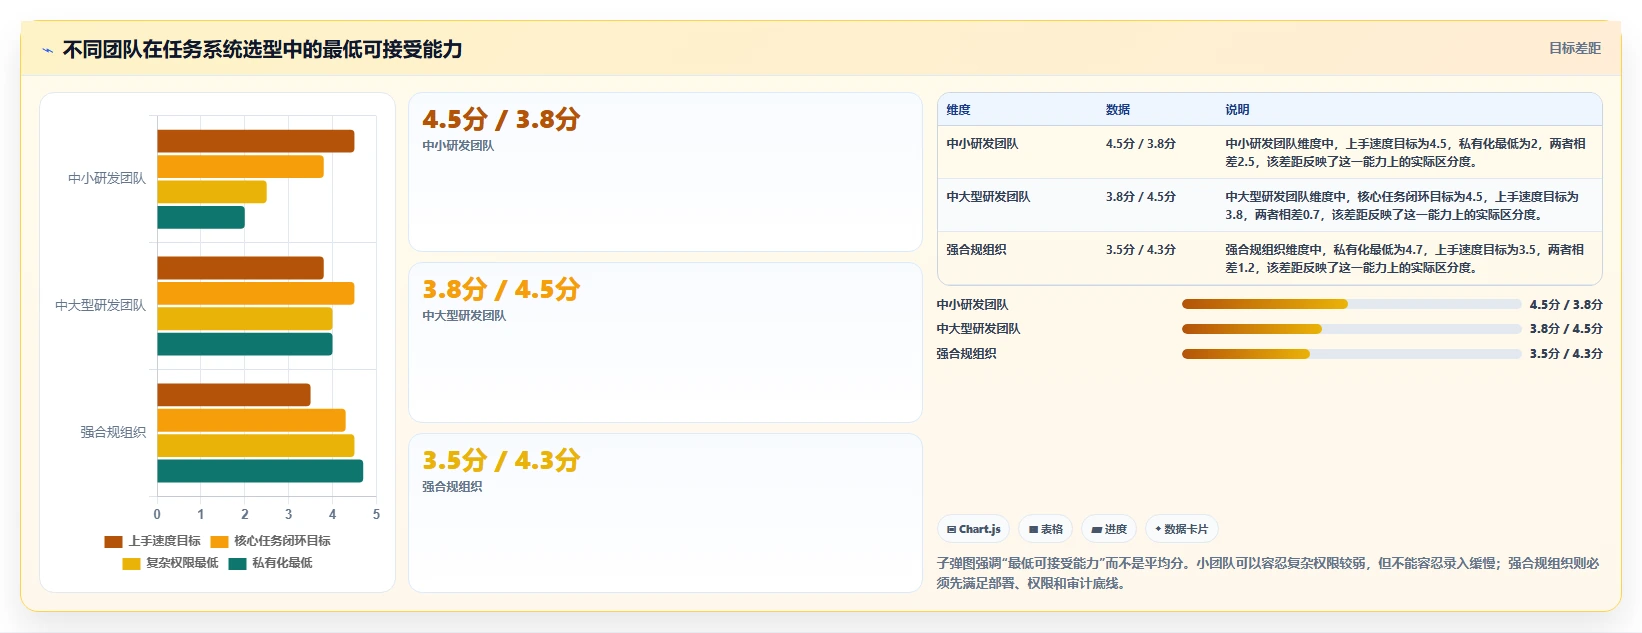Select the 数据卡片 chip
This screenshot has height=633, width=1642.
1181,529
